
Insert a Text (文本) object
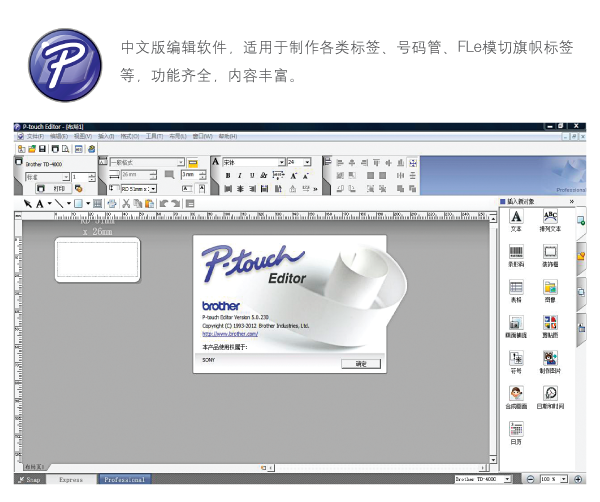coord(516,221)
